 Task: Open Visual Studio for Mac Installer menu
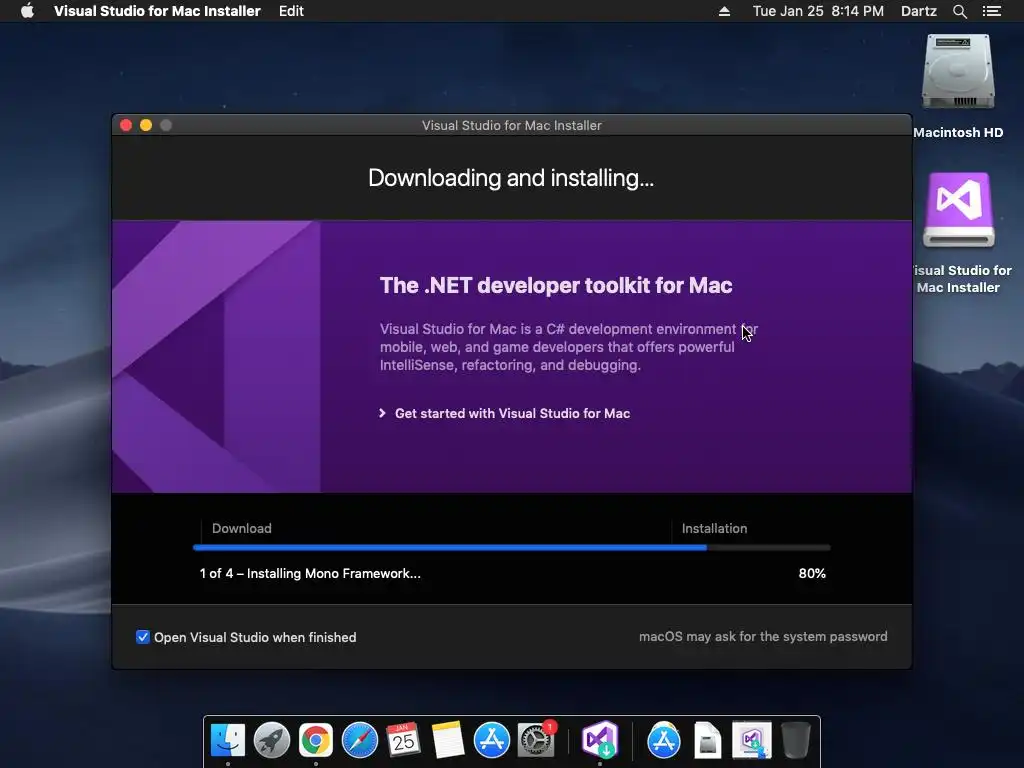coord(157,11)
